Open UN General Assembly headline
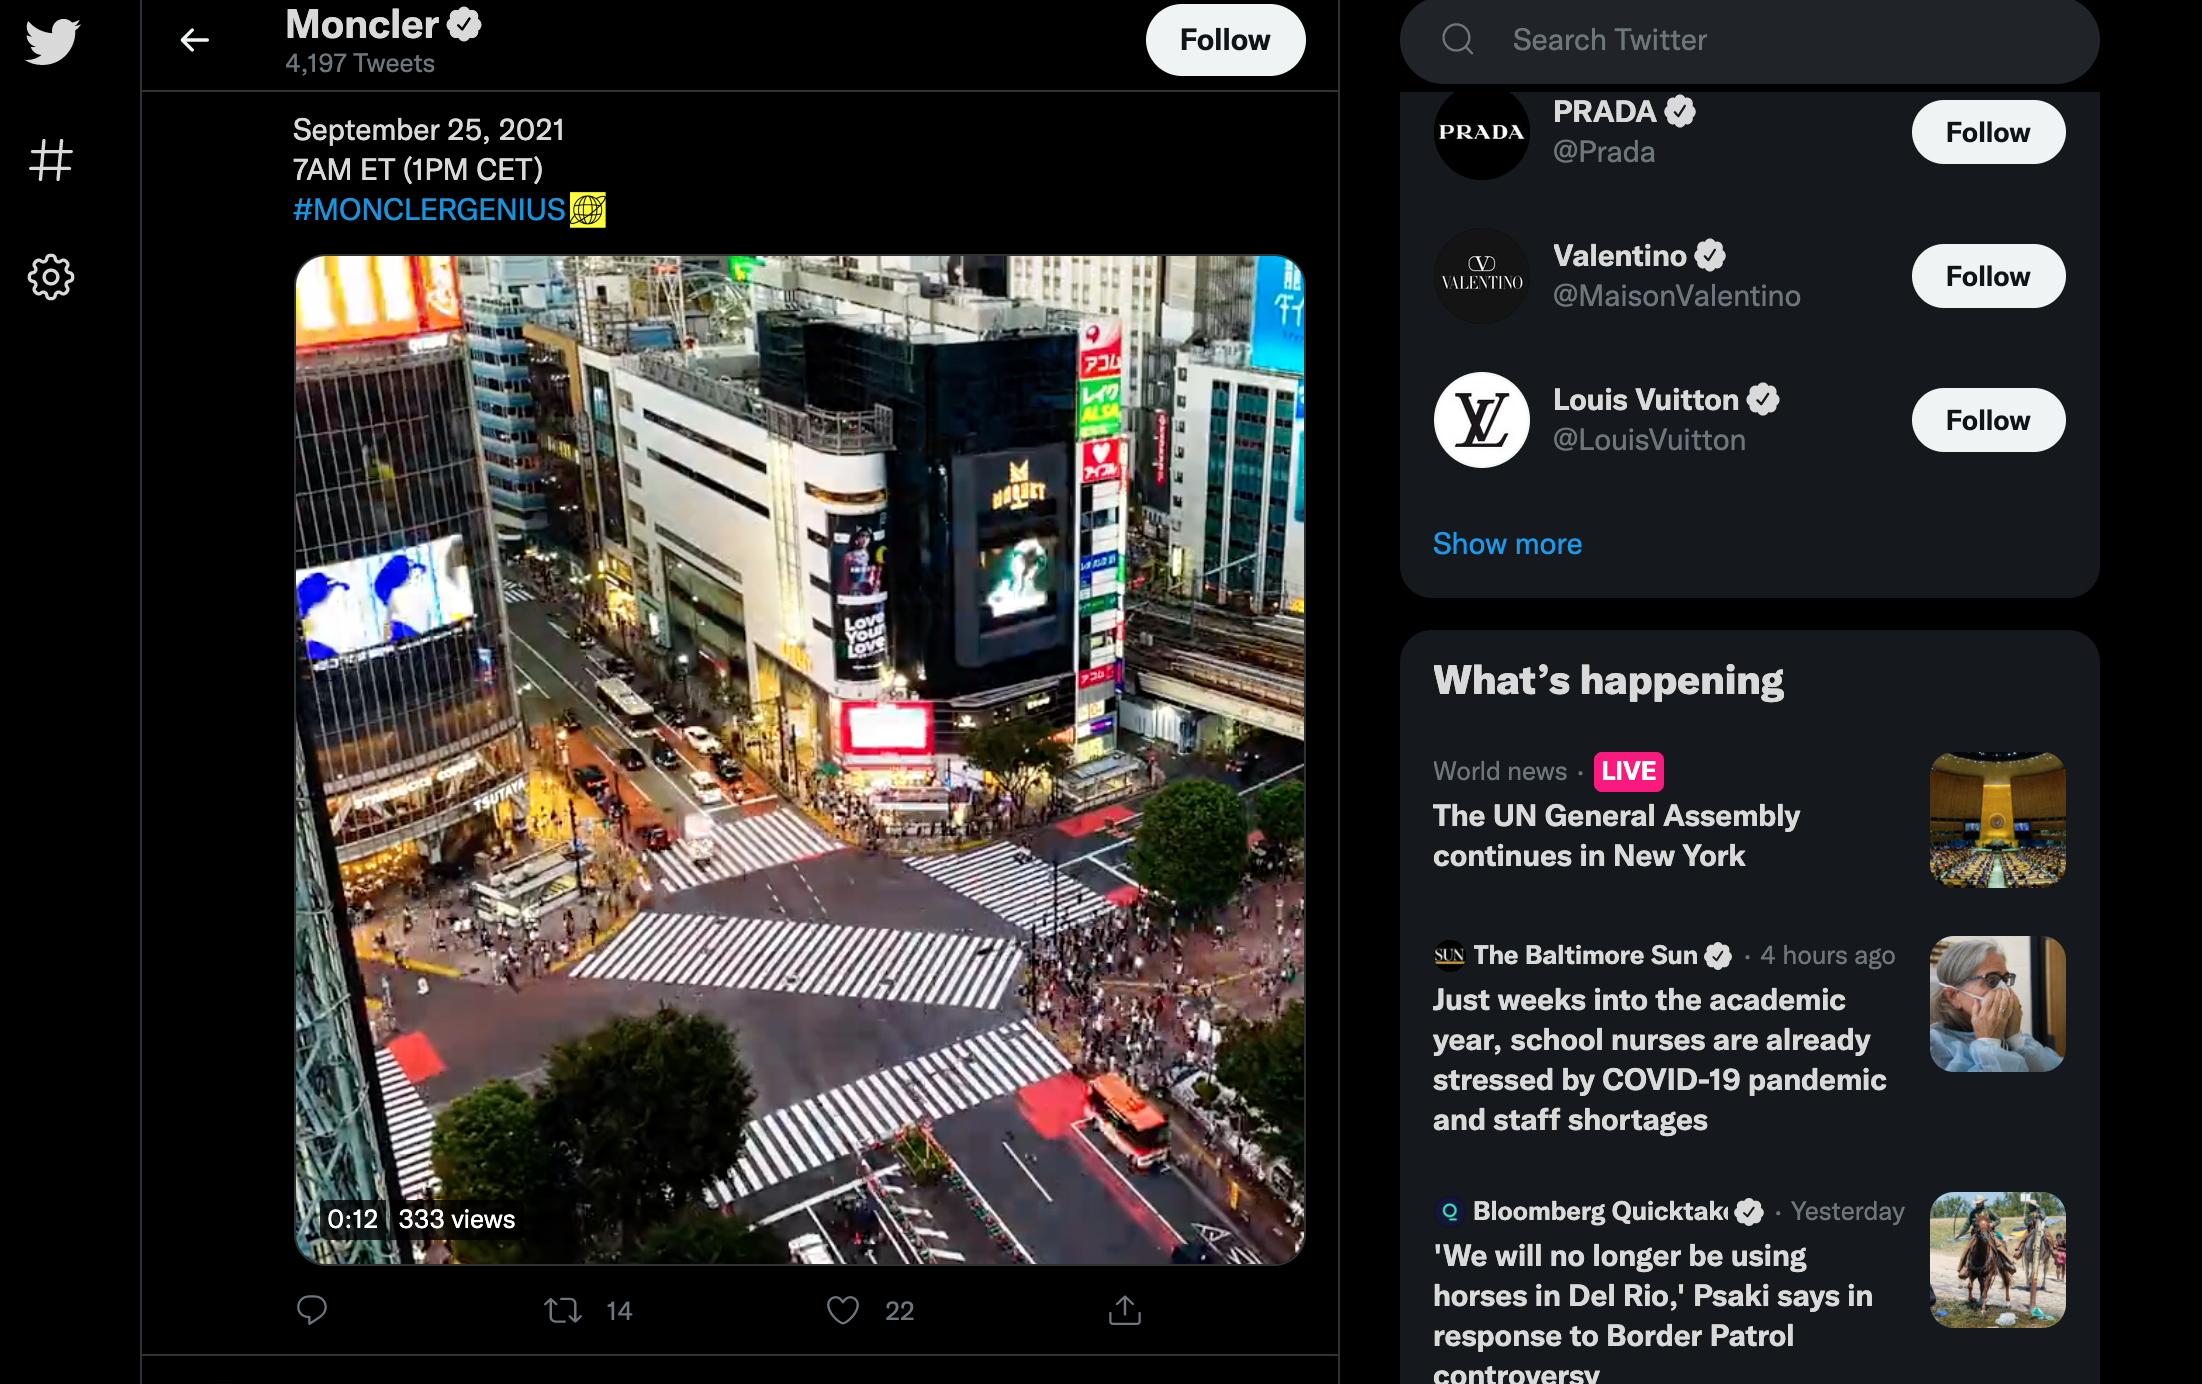 click(1616, 836)
